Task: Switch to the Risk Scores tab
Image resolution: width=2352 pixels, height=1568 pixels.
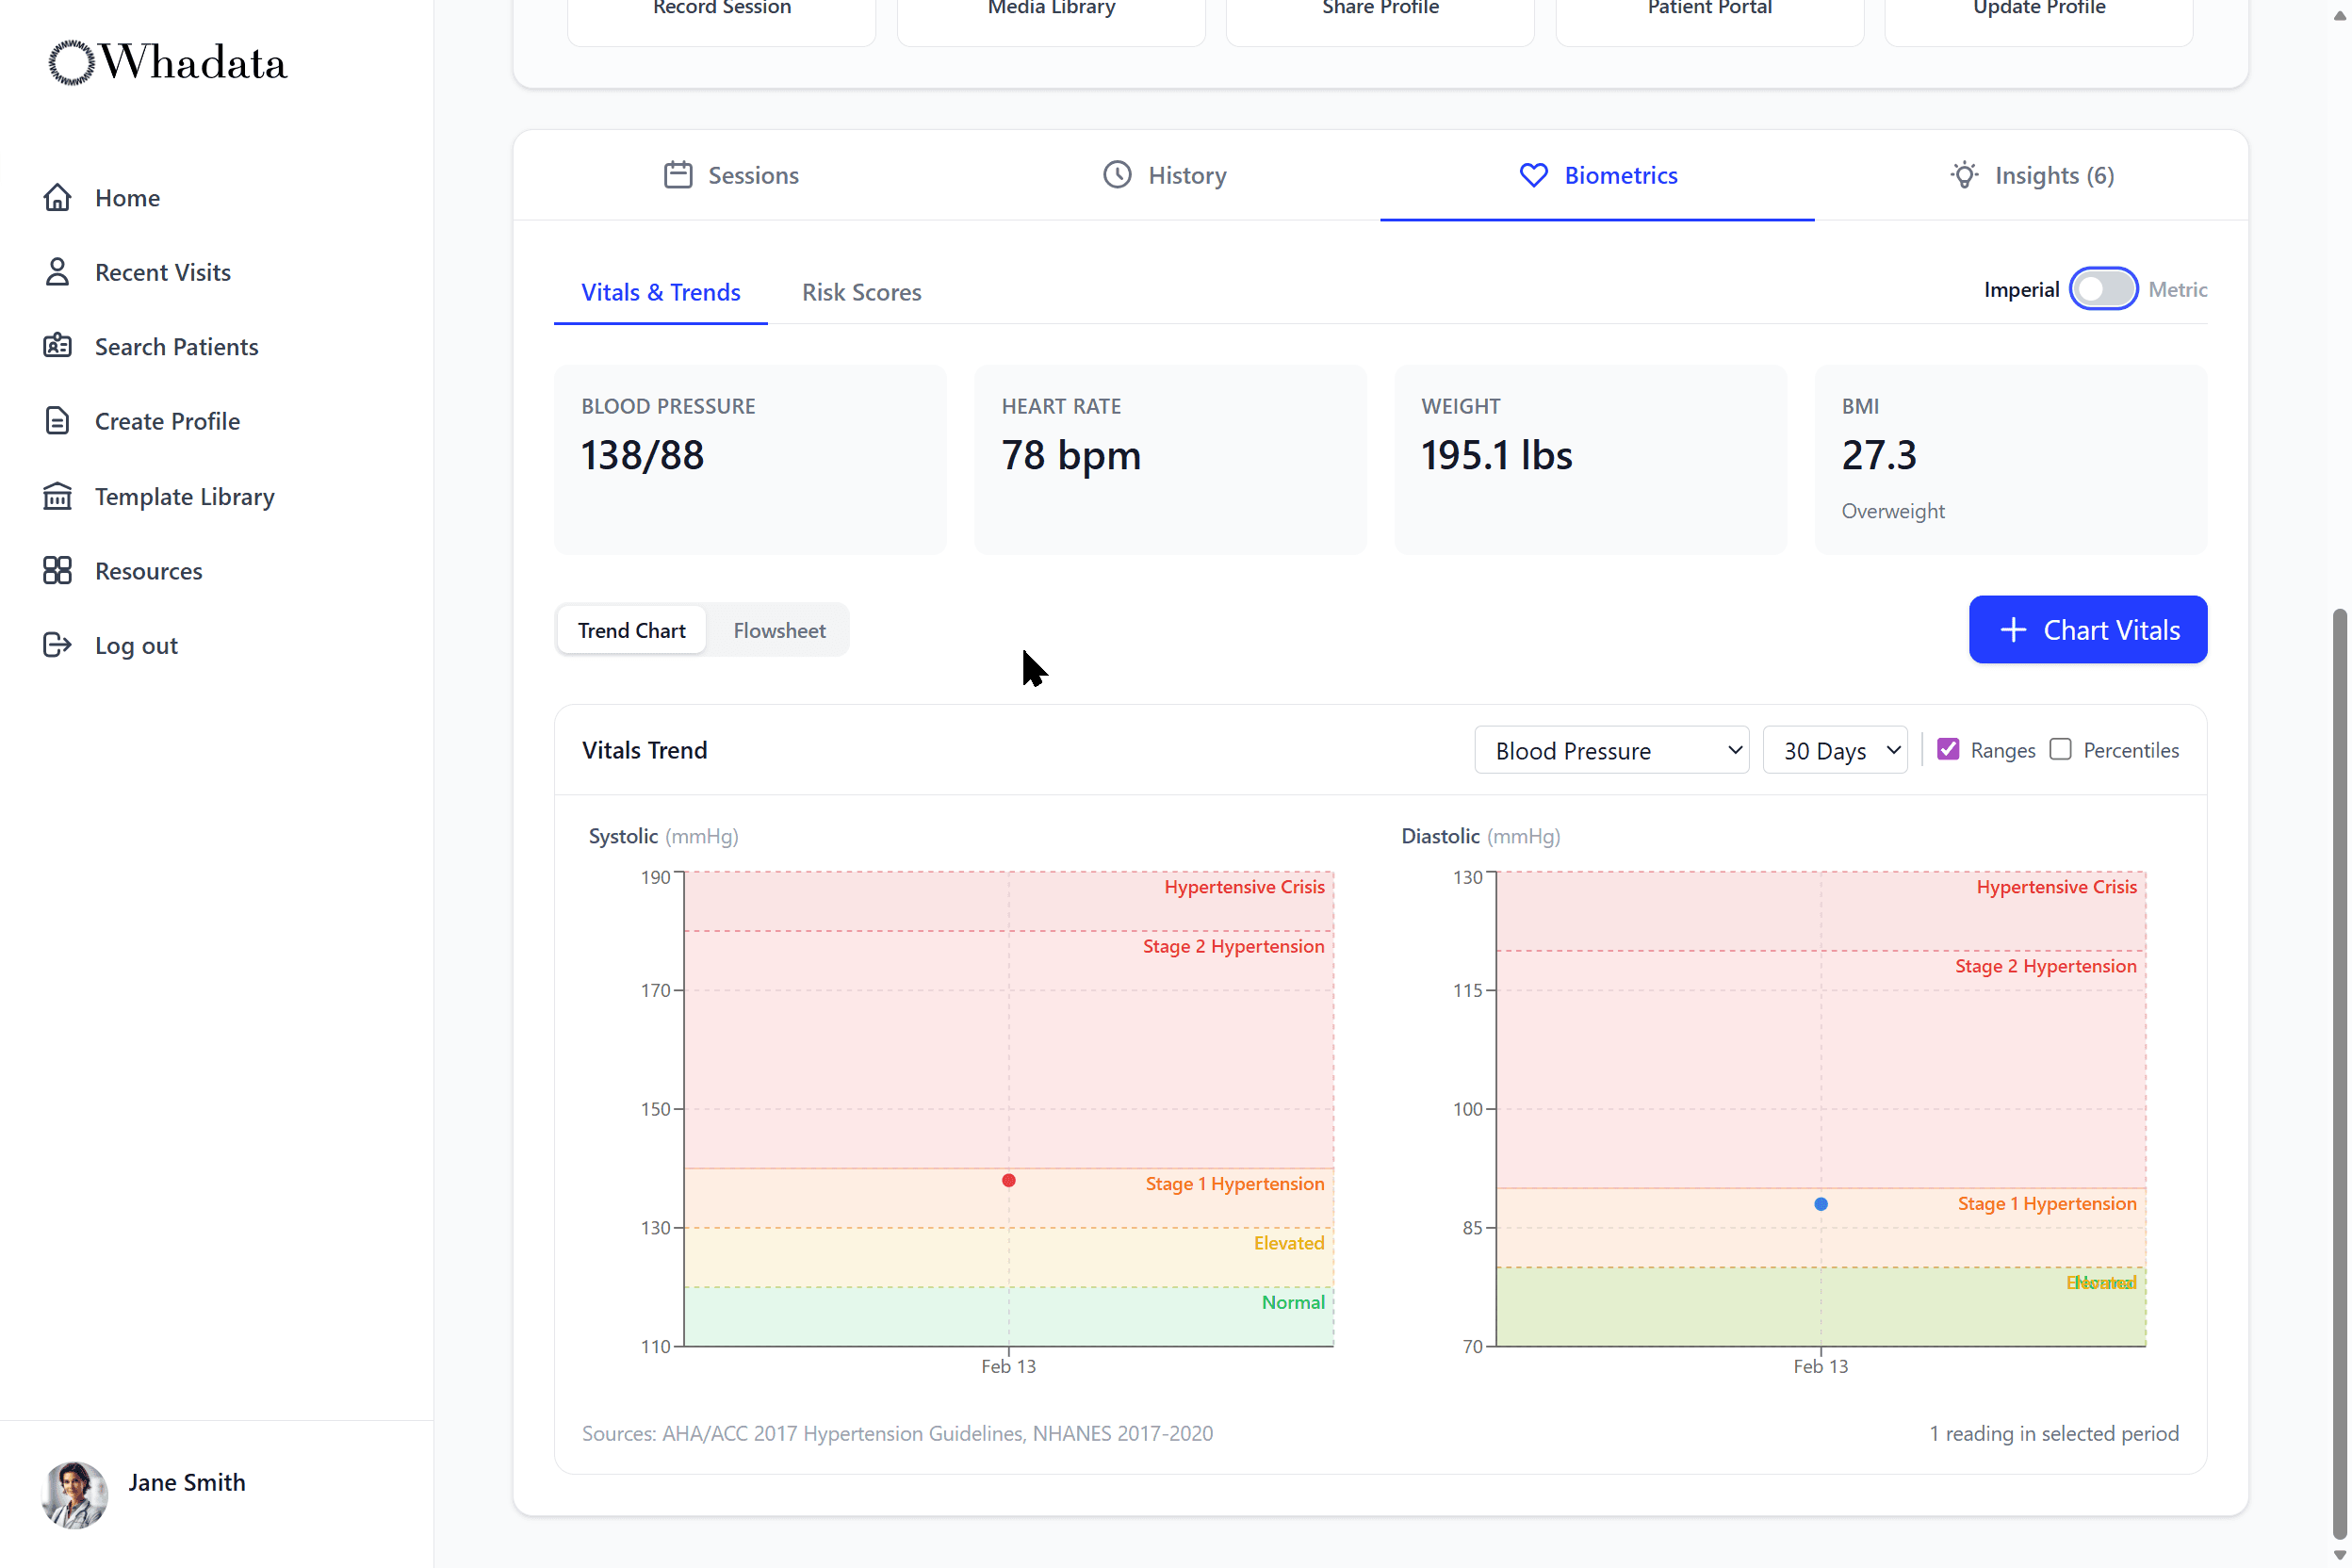Action: [x=862, y=292]
